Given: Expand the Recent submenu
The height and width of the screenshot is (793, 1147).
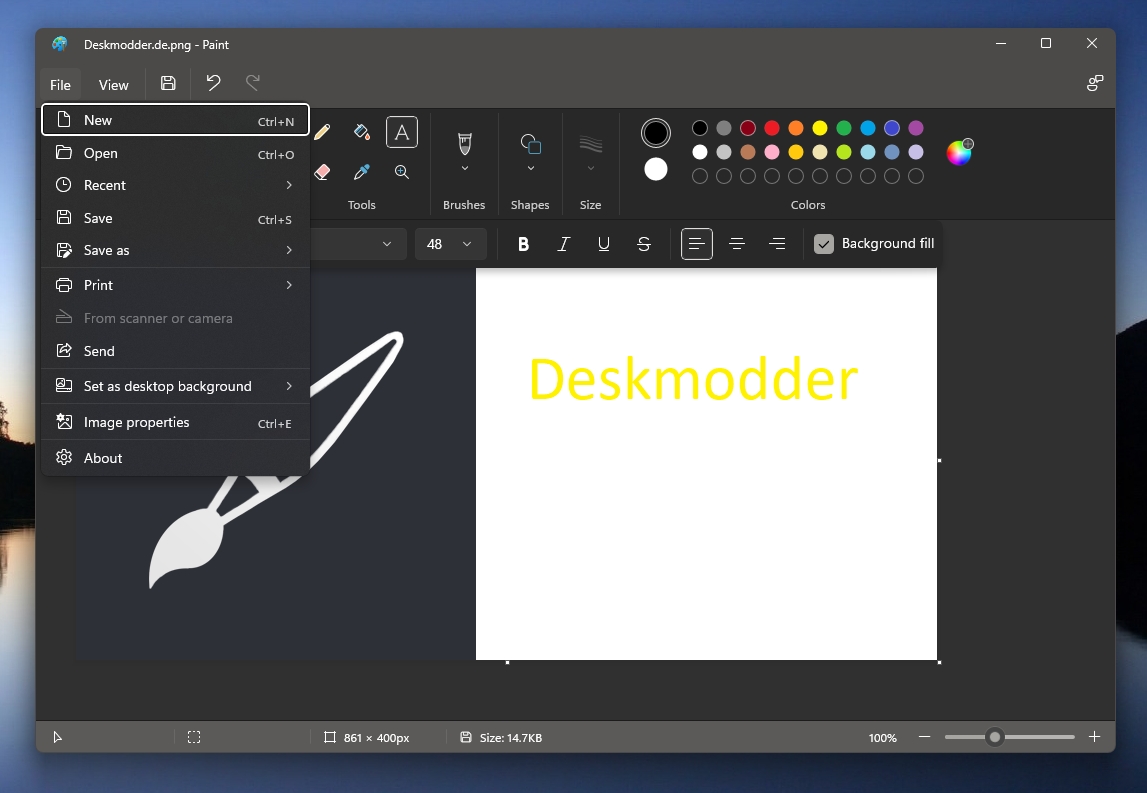Looking at the screenshot, I should (176, 185).
